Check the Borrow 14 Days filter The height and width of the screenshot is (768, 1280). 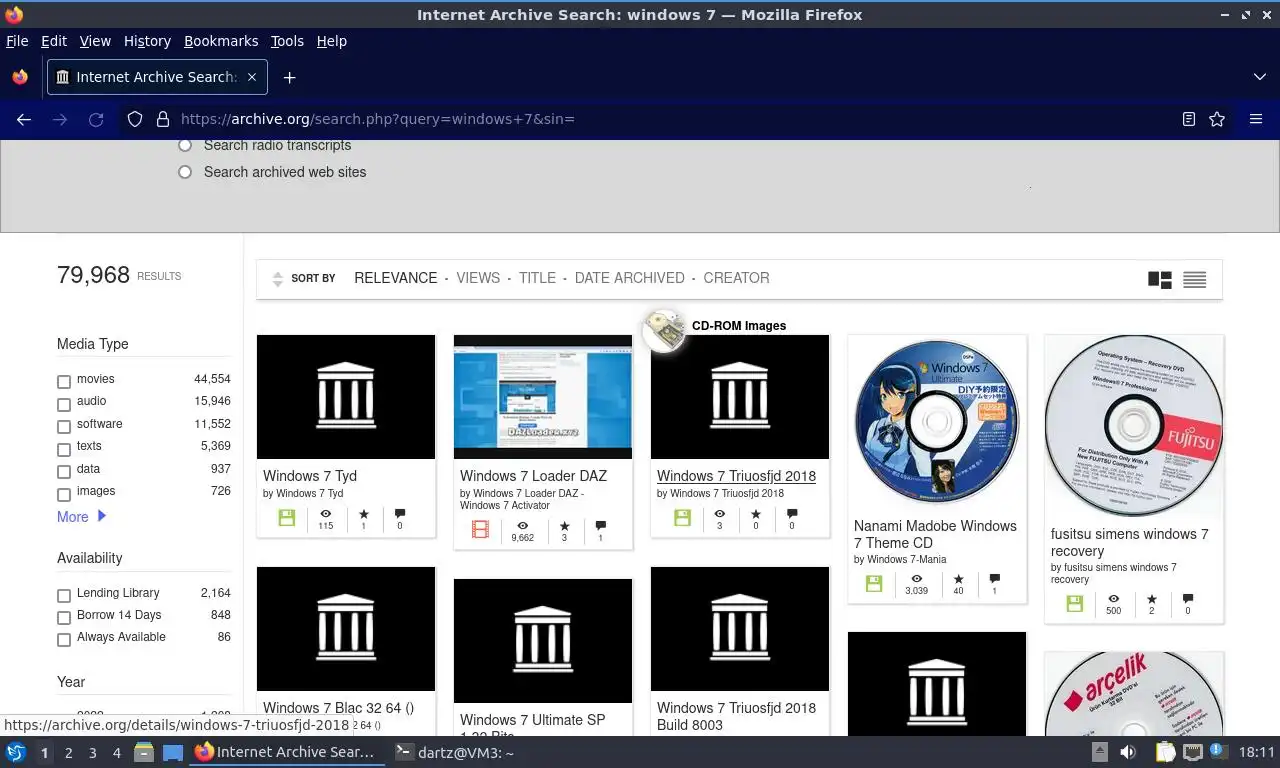tap(64, 617)
